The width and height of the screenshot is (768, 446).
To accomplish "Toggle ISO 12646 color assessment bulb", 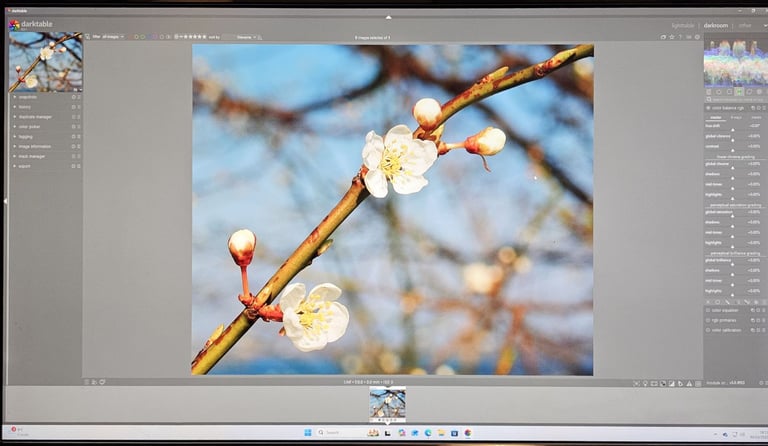I will 645,383.
